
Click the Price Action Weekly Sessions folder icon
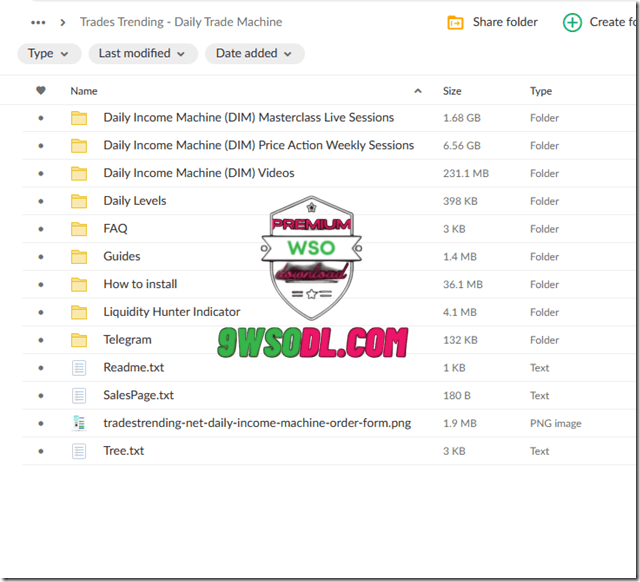click(x=79, y=146)
